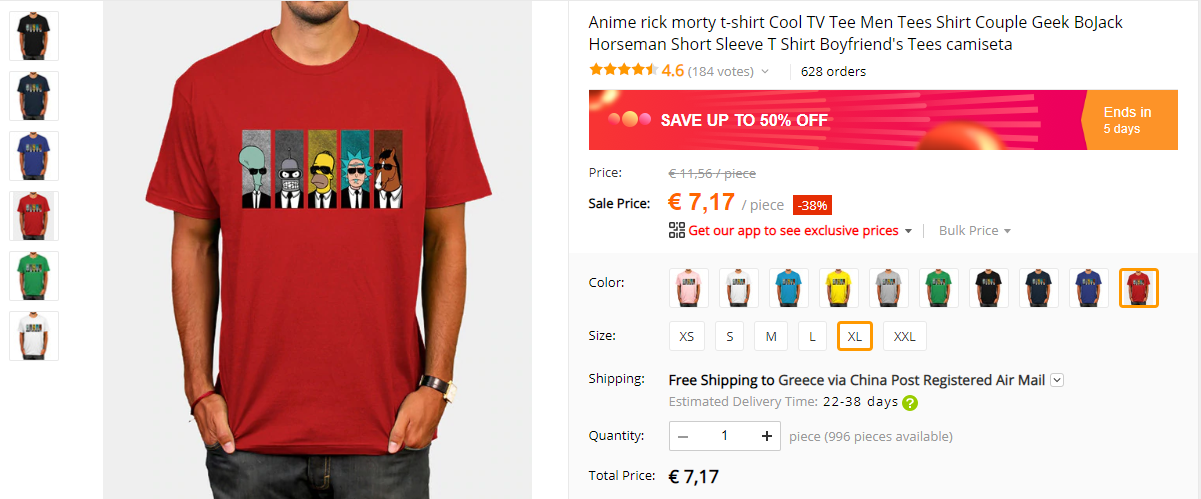1201x499 pixels.
Task: Expand the Bulk Price dropdown
Action: 975,231
